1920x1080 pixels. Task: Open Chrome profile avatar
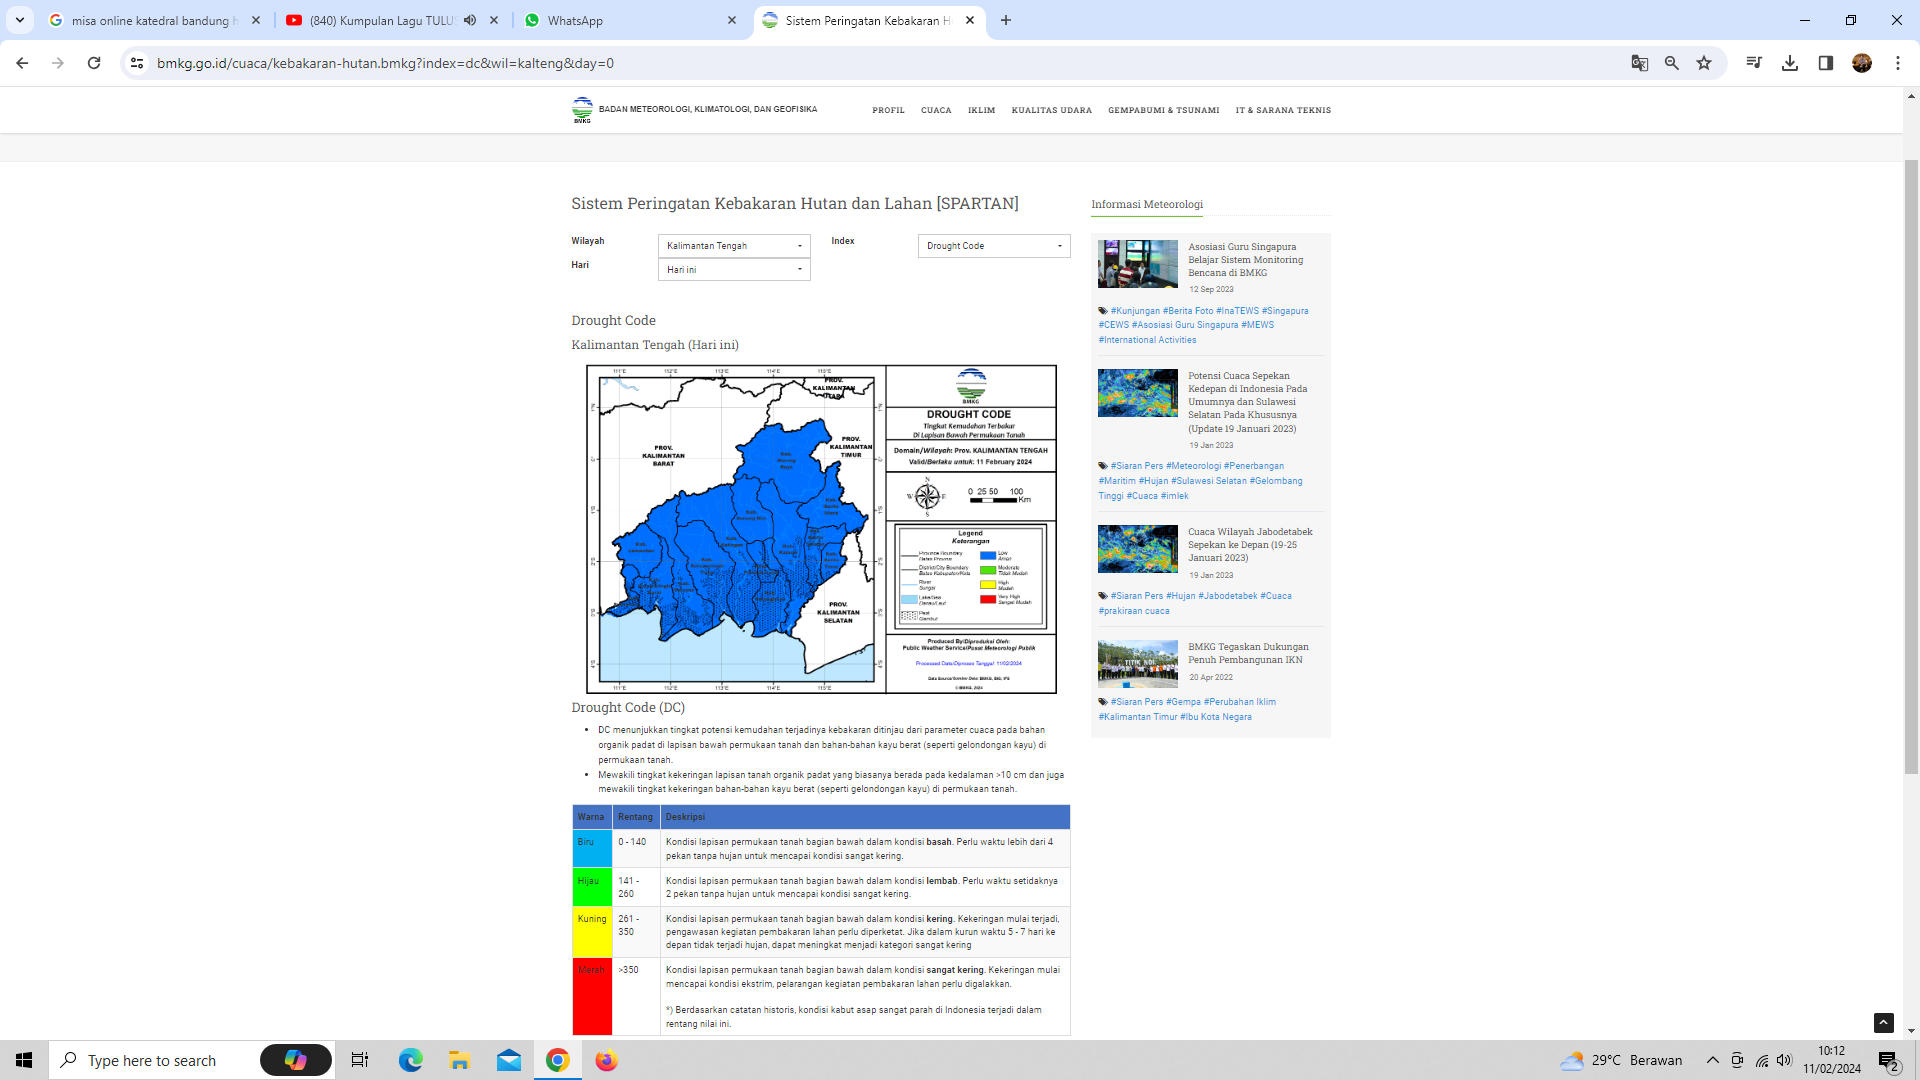(1862, 63)
